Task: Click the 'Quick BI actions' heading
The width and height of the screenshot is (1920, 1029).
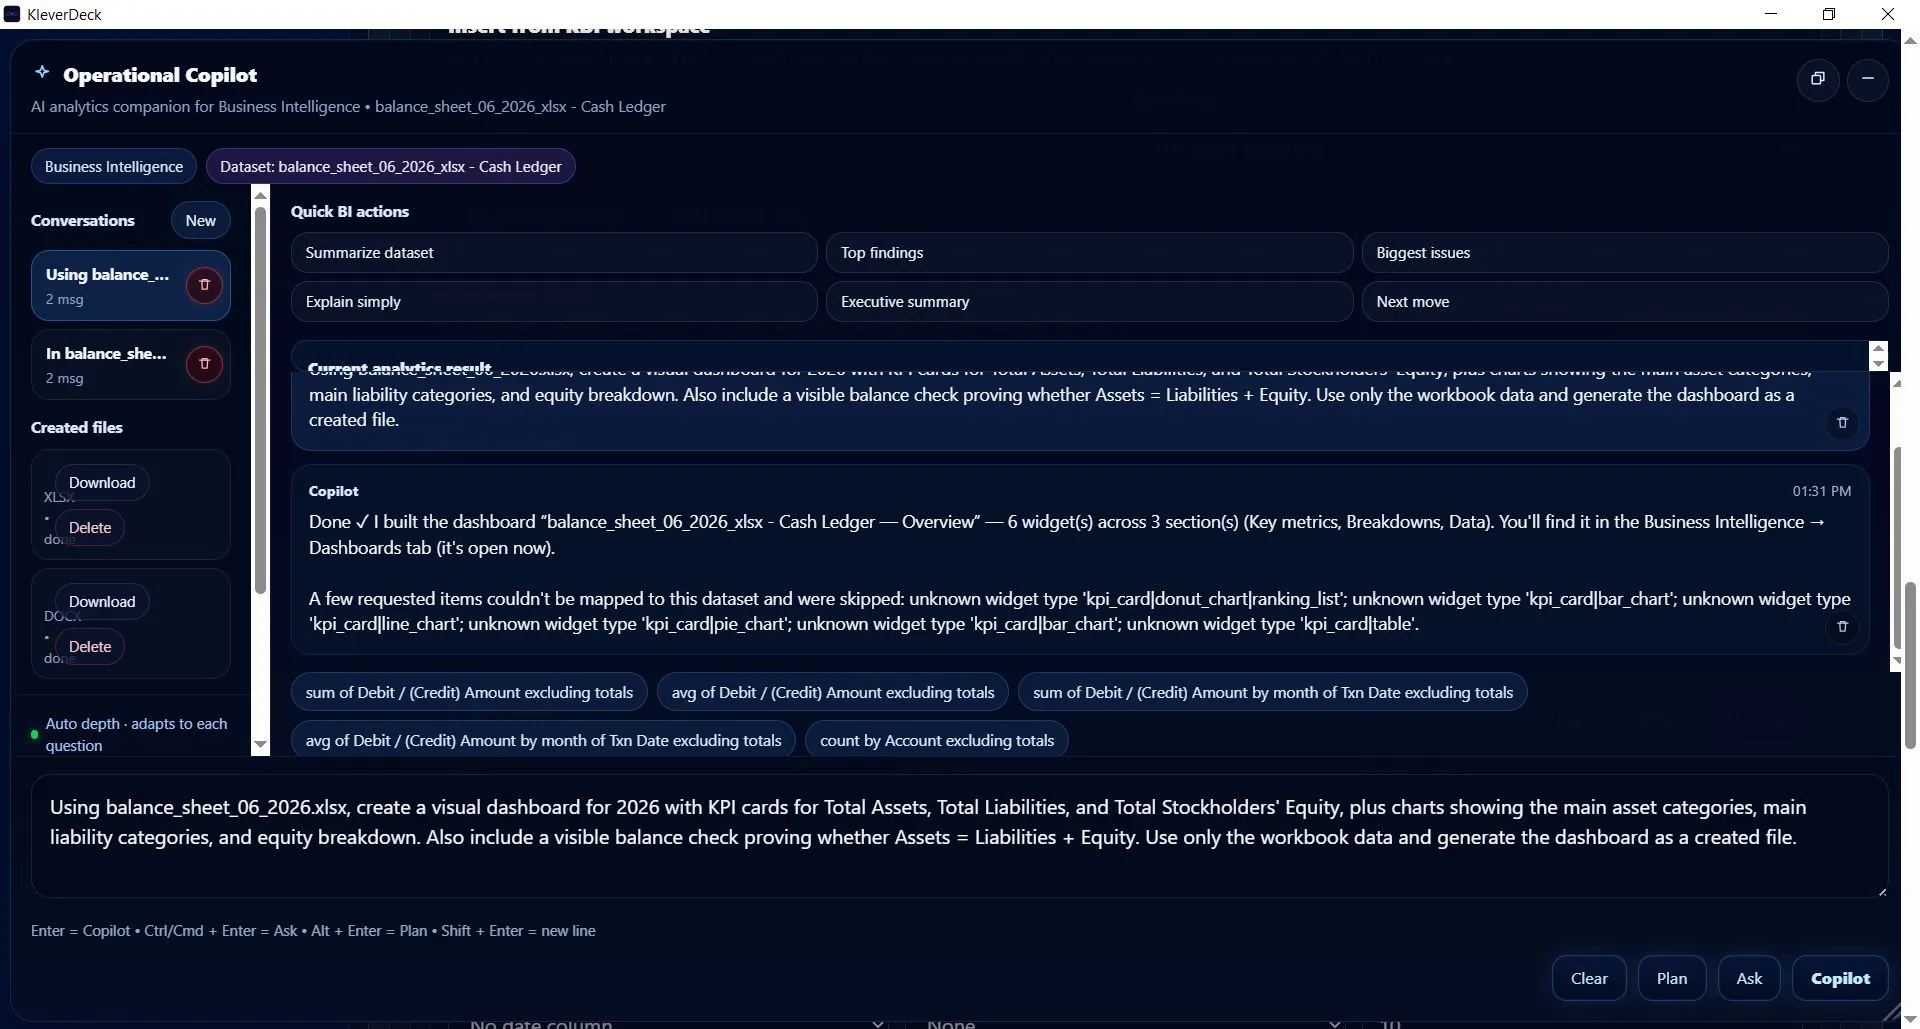Action: [x=349, y=212]
